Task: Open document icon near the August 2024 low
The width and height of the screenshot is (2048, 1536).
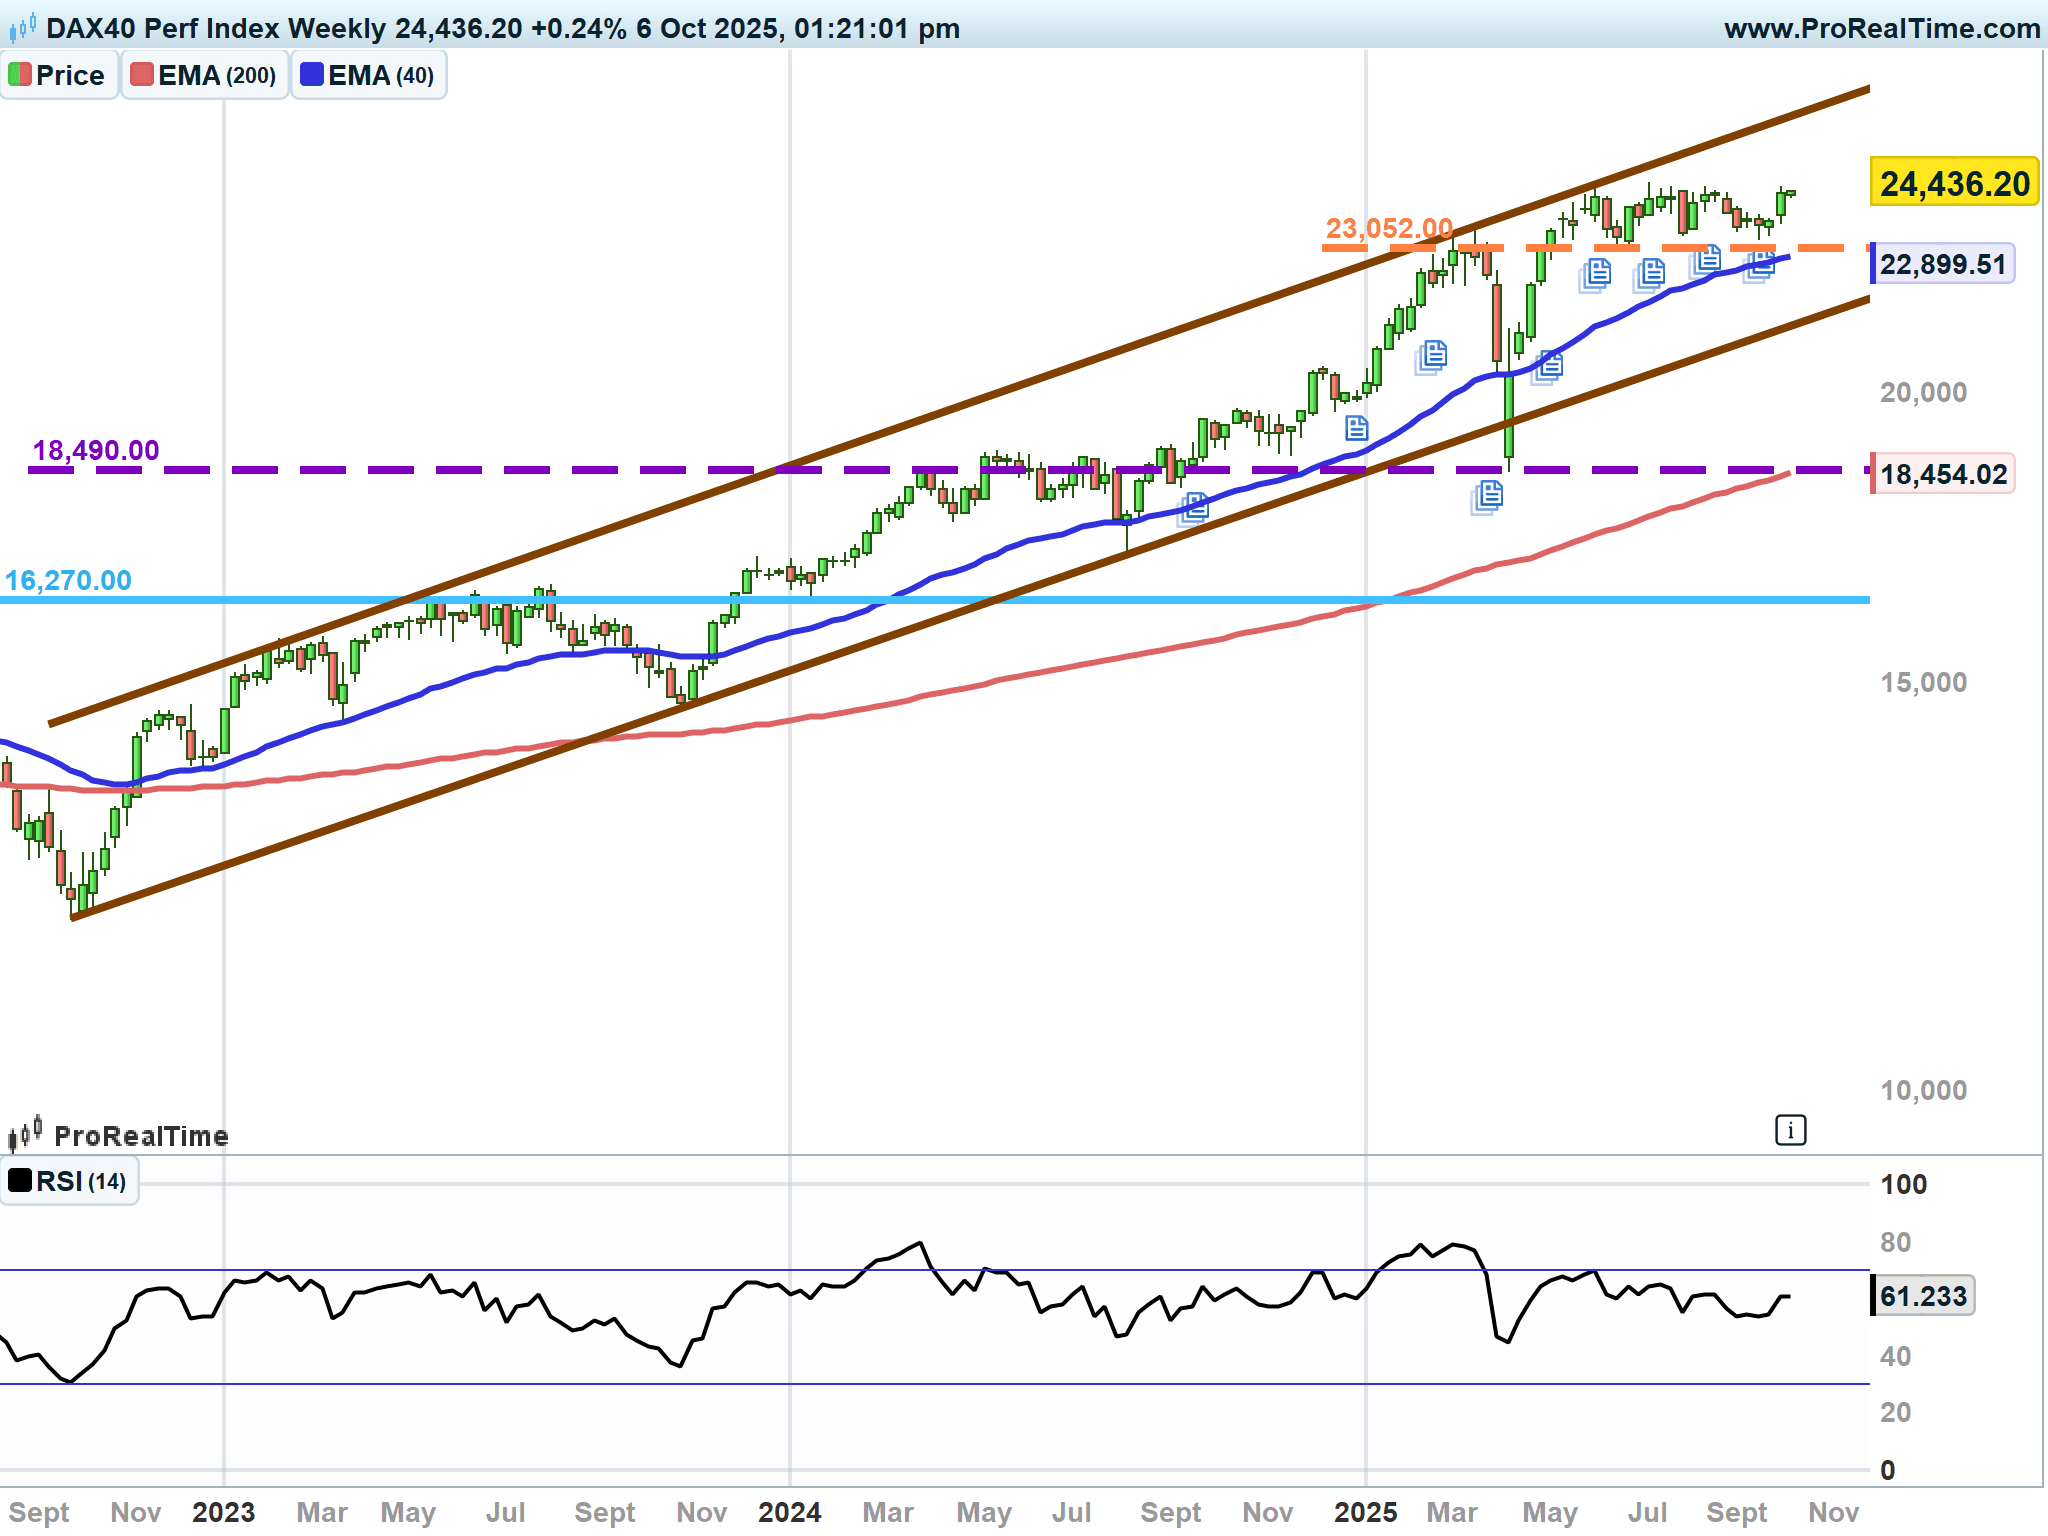Action: tap(1194, 507)
